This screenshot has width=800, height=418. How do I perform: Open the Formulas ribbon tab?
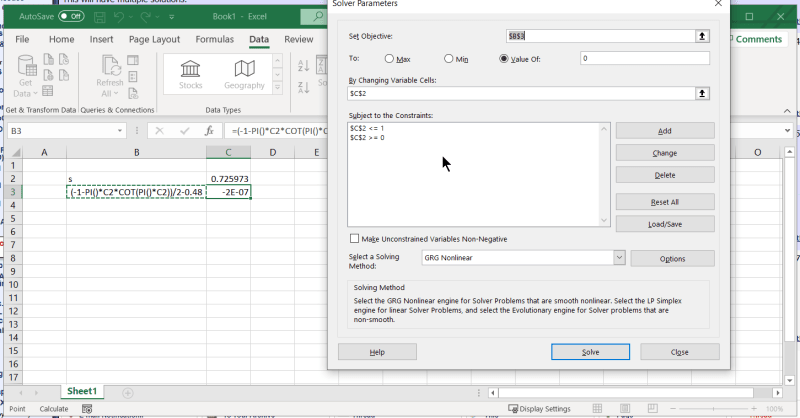pyautogui.click(x=214, y=39)
